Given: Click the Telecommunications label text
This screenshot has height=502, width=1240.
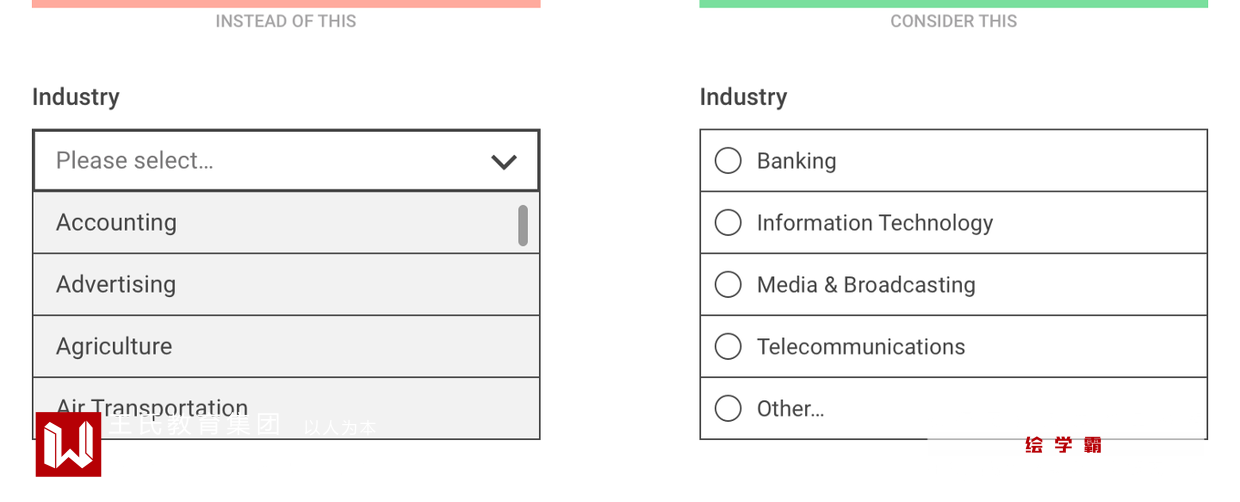Looking at the screenshot, I should pos(861,347).
